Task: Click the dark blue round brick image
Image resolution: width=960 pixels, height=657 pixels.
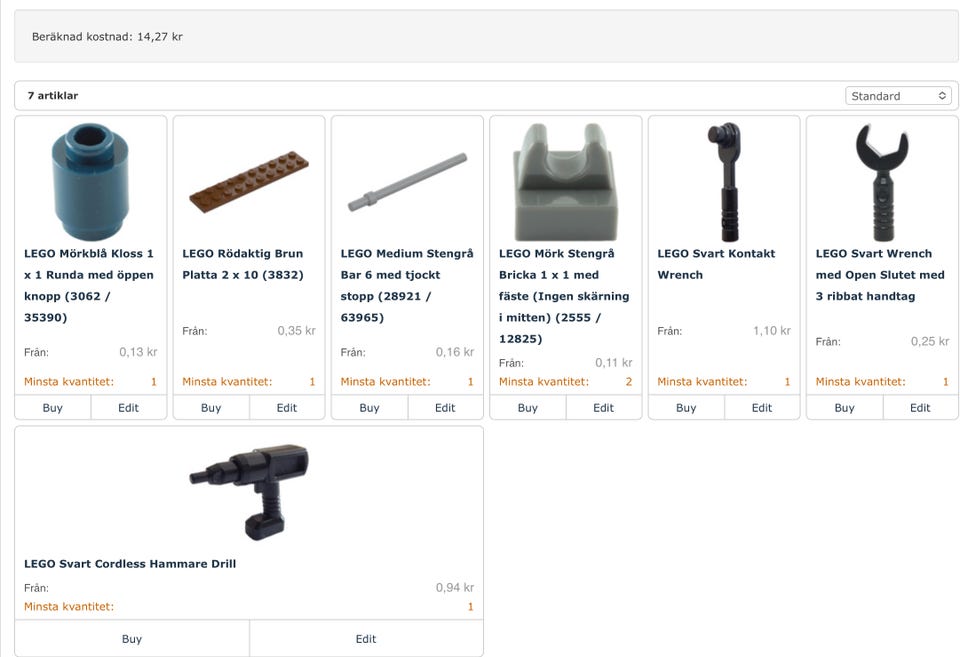Action: click(91, 182)
